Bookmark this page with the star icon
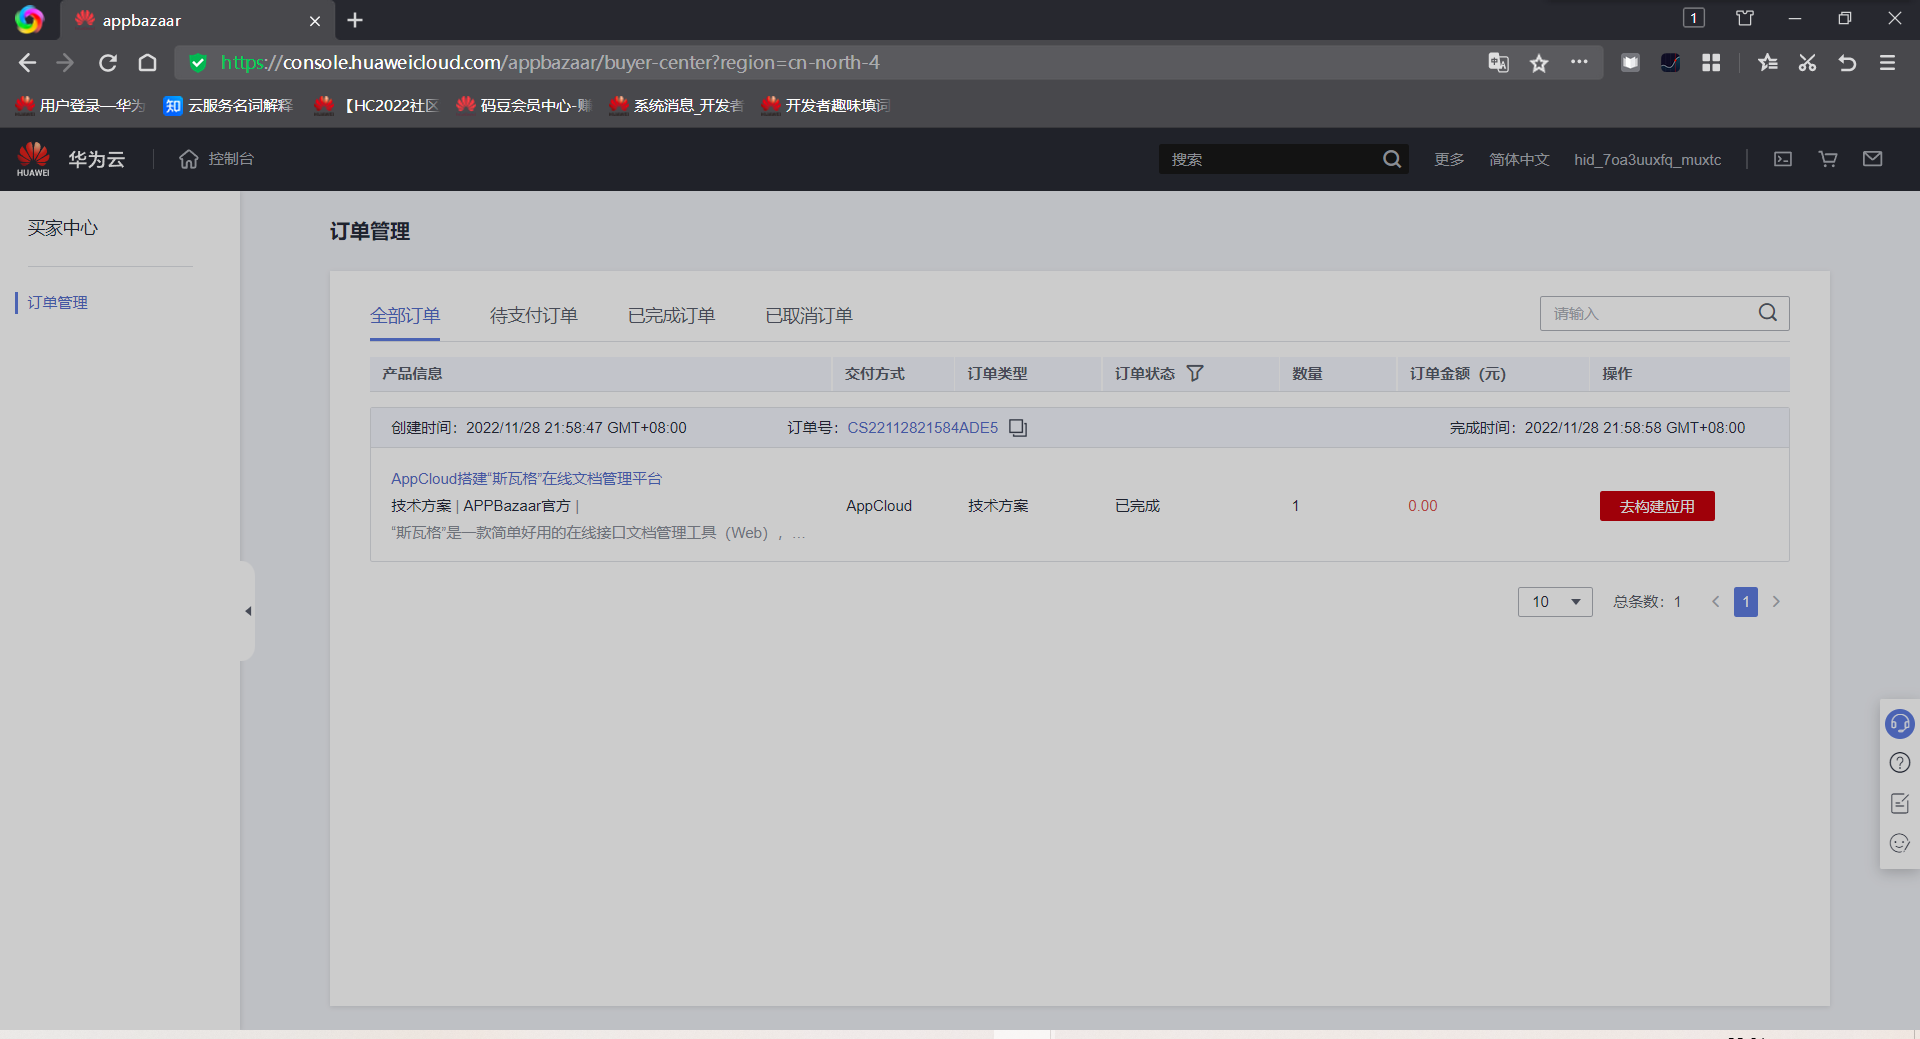 [1539, 63]
